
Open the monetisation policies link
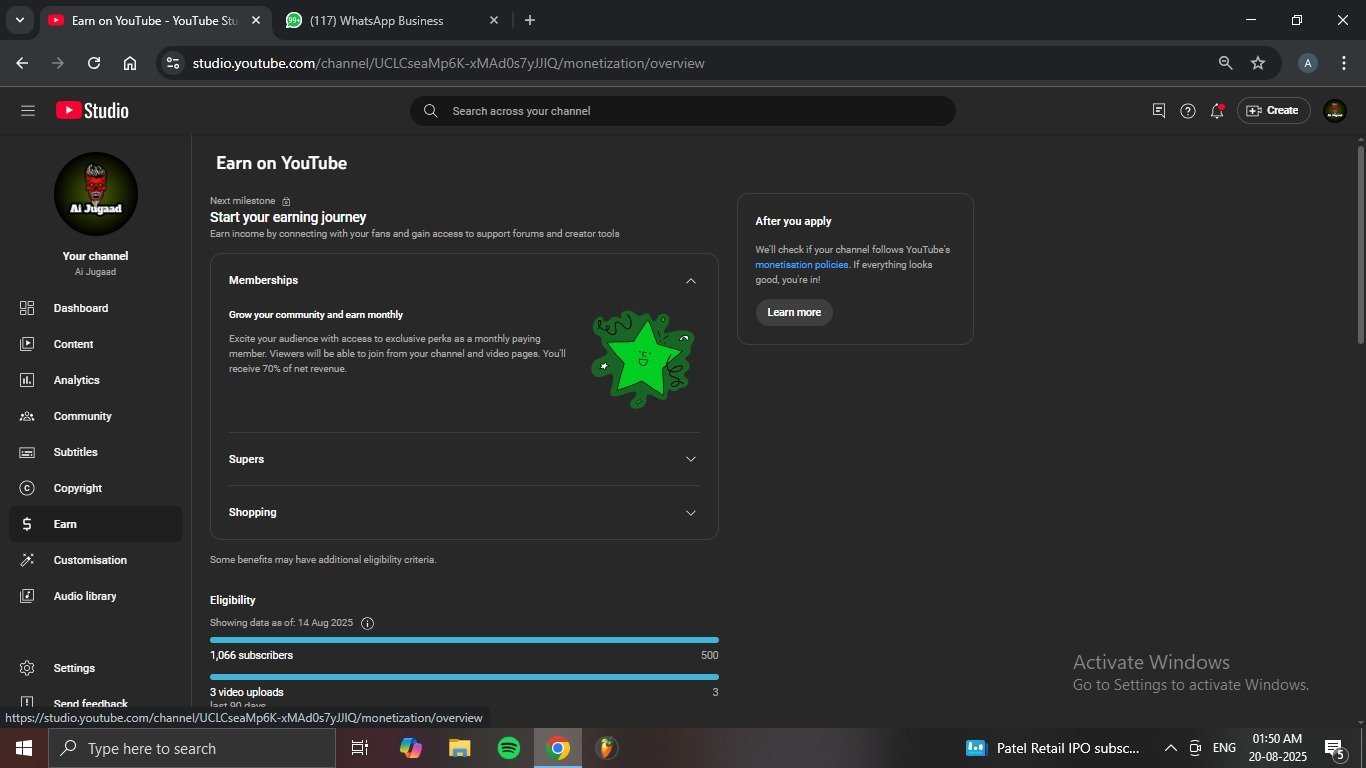click(x=801, y=265)
